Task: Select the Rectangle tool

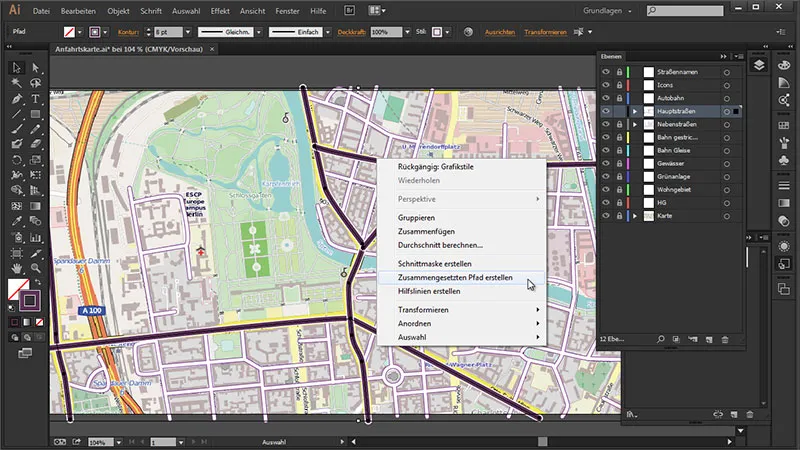Action: 35,114
